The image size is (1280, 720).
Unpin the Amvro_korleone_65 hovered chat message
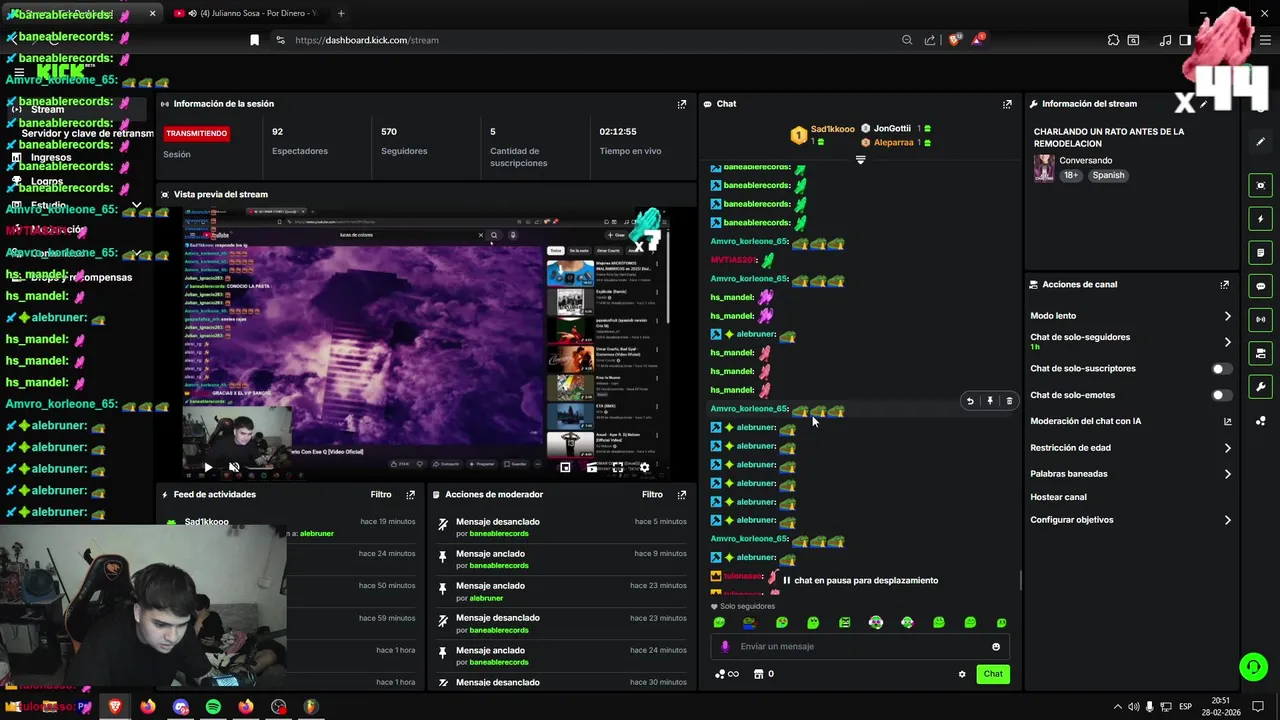point(990,401)
